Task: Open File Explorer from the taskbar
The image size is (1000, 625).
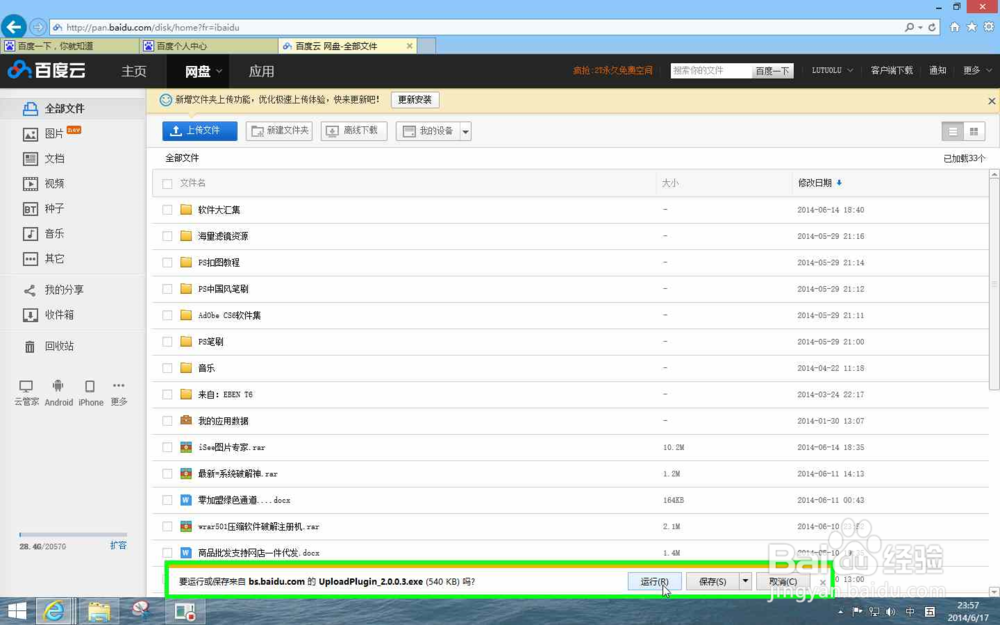Action: pyautogui.click(x=99, y=612)
